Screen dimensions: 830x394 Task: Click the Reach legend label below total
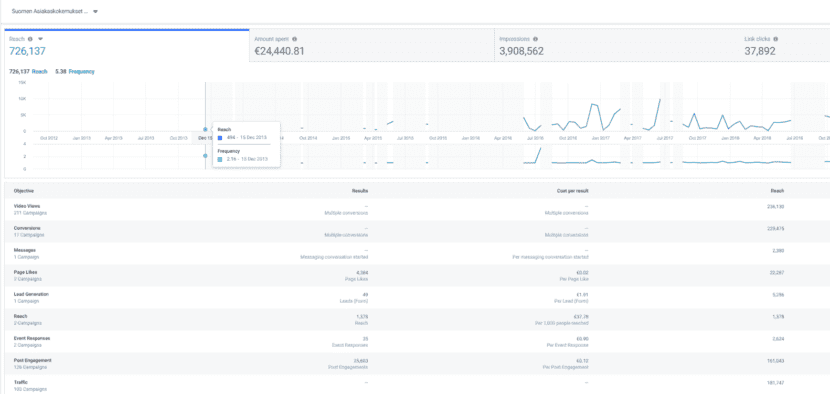tap(40, 71)
